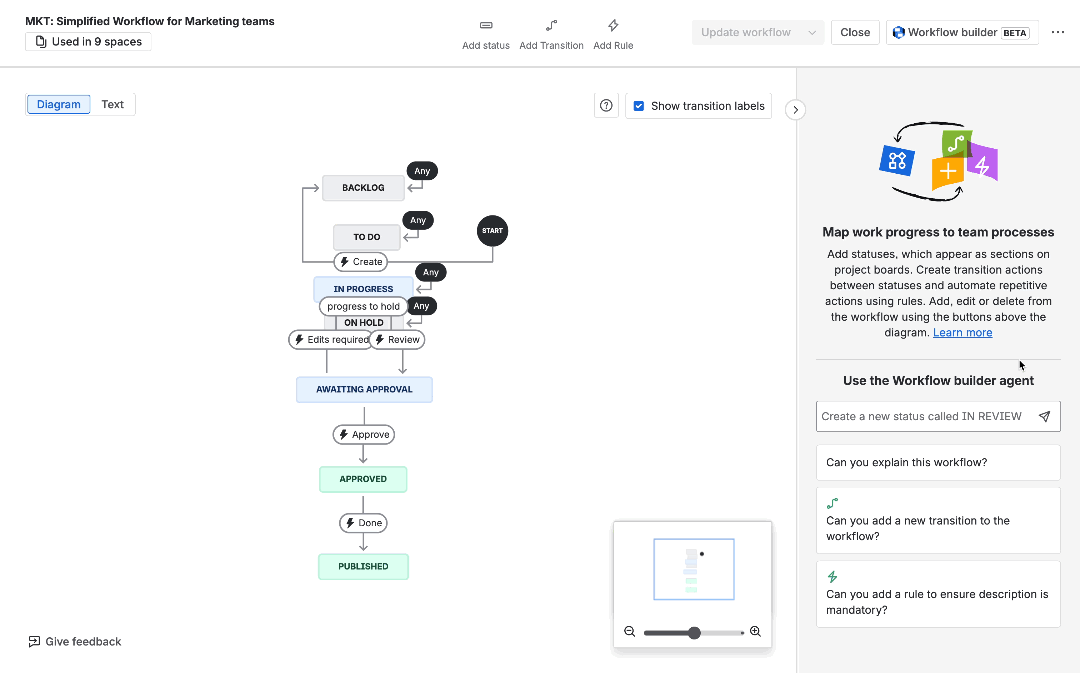The image size is (1080, 673).
Task: Click the Any badge beside IN PROGRESS
Action: click(430, 272)
